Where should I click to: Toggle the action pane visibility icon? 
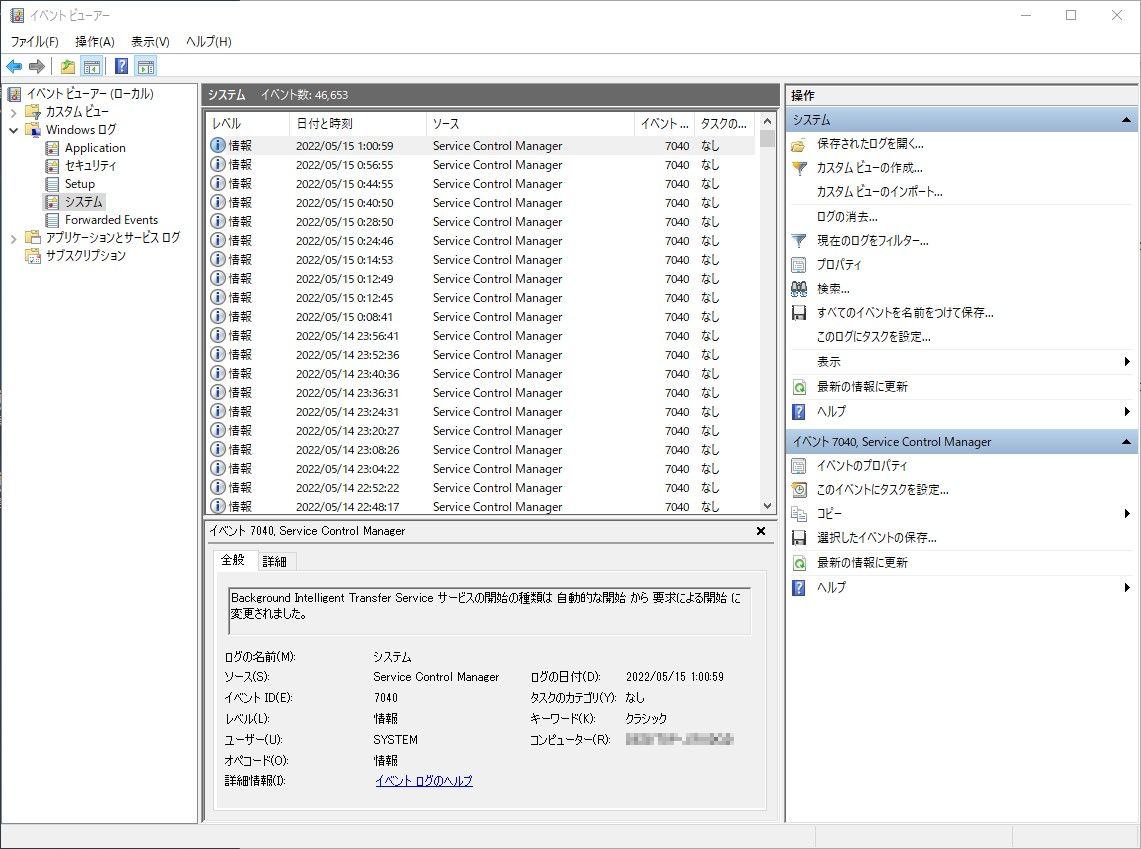[146, 66]
